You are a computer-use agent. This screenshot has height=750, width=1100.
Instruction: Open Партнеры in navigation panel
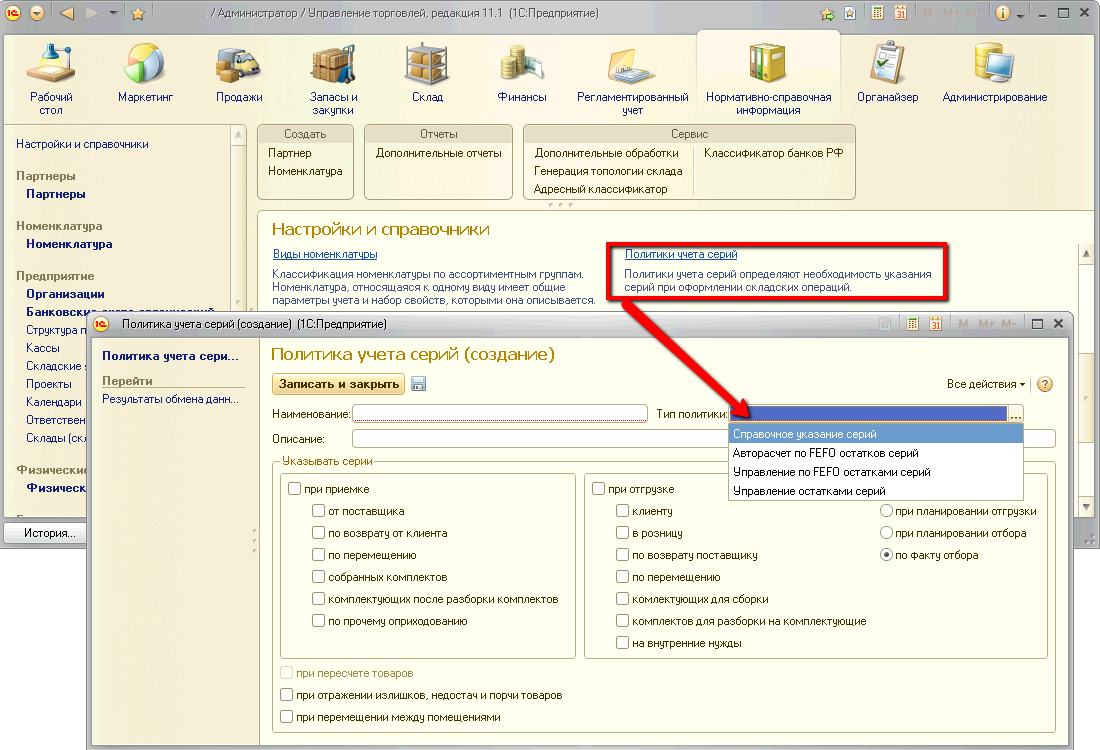tap(55, 194)
